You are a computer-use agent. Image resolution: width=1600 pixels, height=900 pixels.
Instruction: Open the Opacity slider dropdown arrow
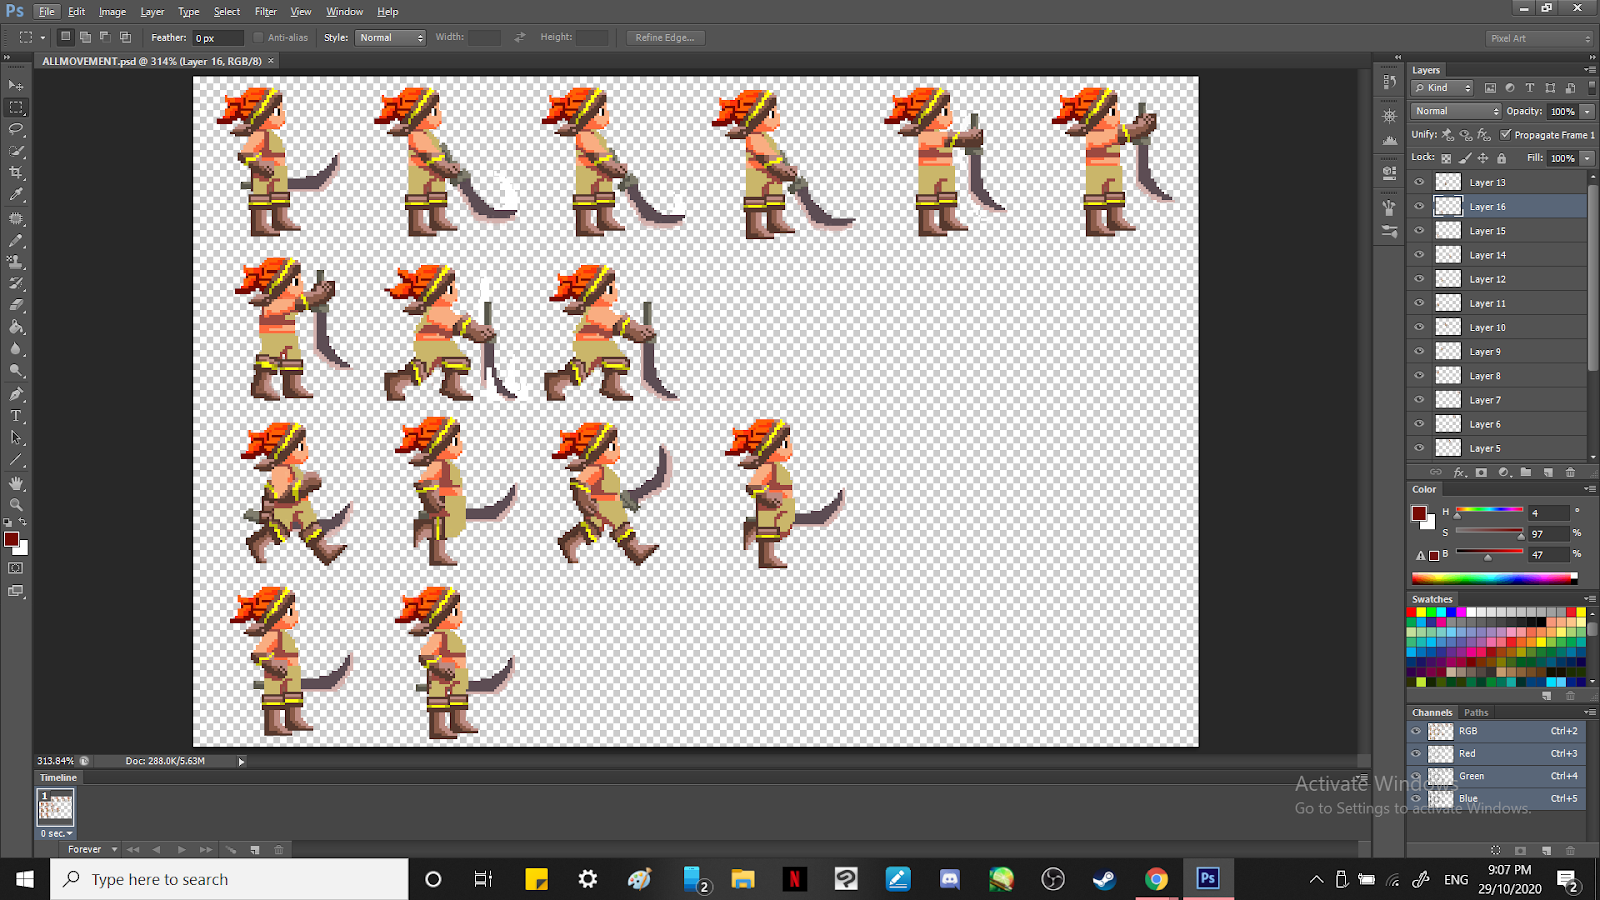coord(1587,111)
